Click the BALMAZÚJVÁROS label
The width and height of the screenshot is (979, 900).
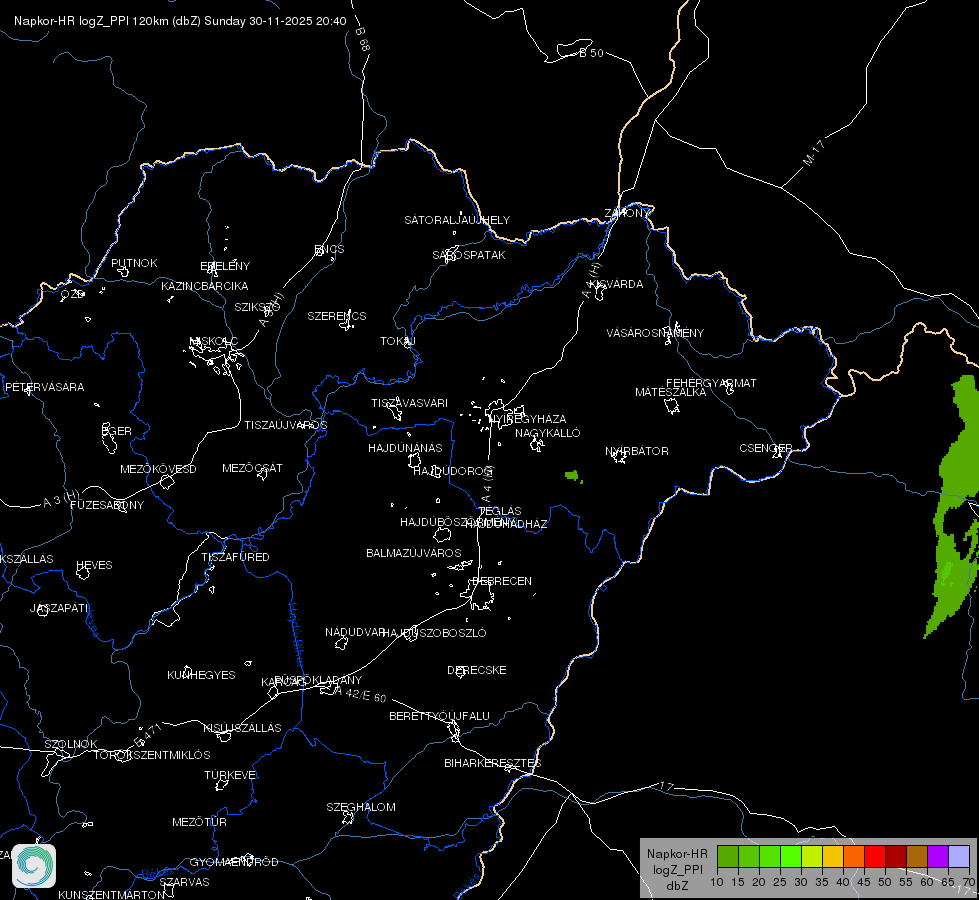point(413,553)
